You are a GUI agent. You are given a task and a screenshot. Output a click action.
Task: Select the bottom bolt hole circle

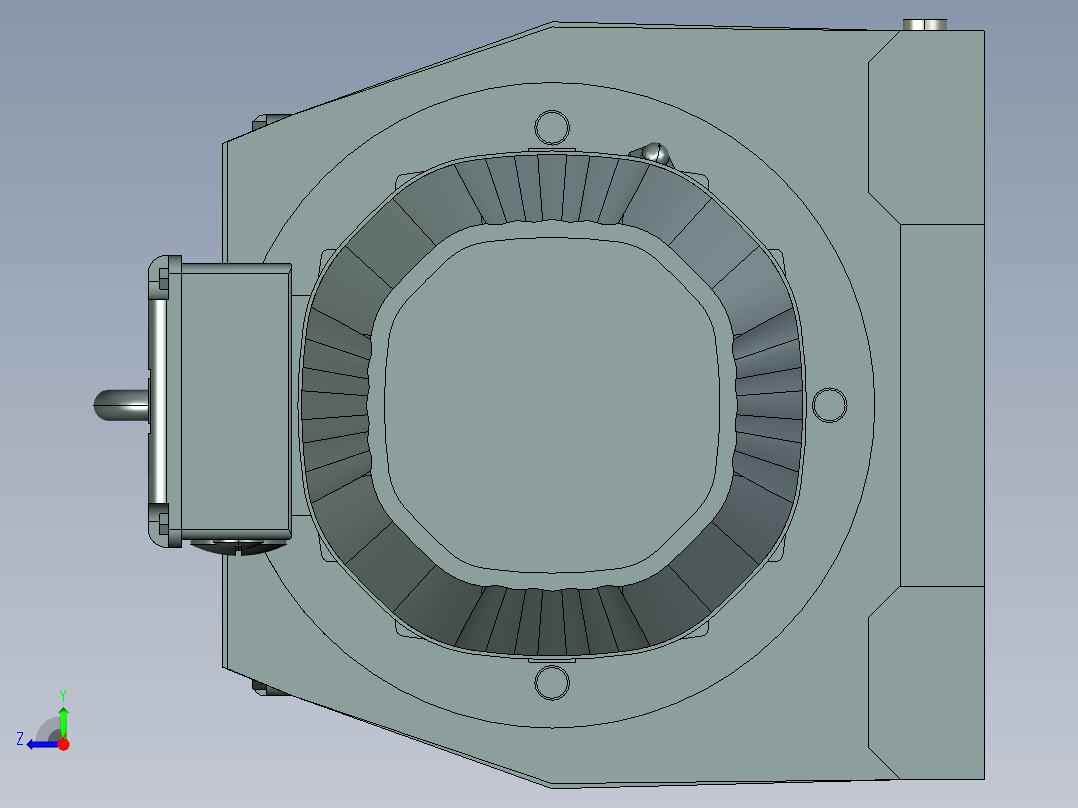click(552, 683)
